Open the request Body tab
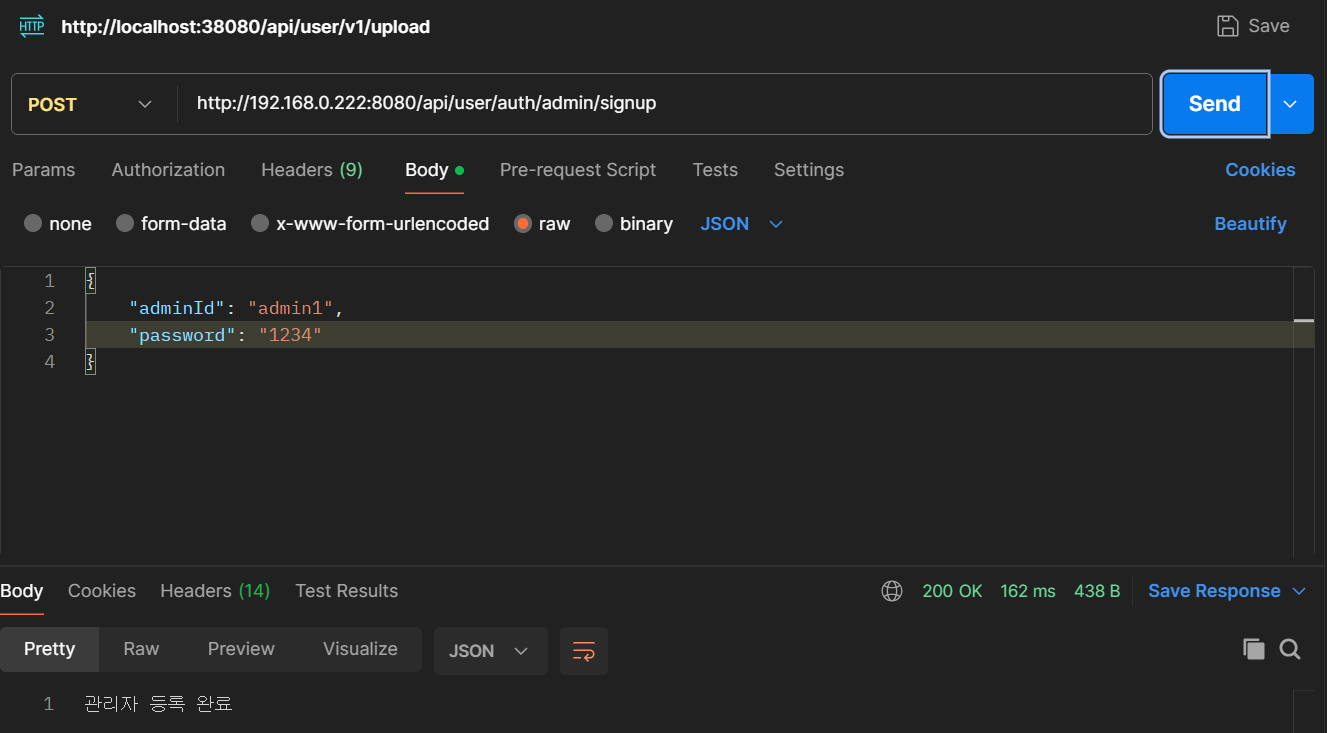Viewport: 1327px width, 733px height. [434, 170]
